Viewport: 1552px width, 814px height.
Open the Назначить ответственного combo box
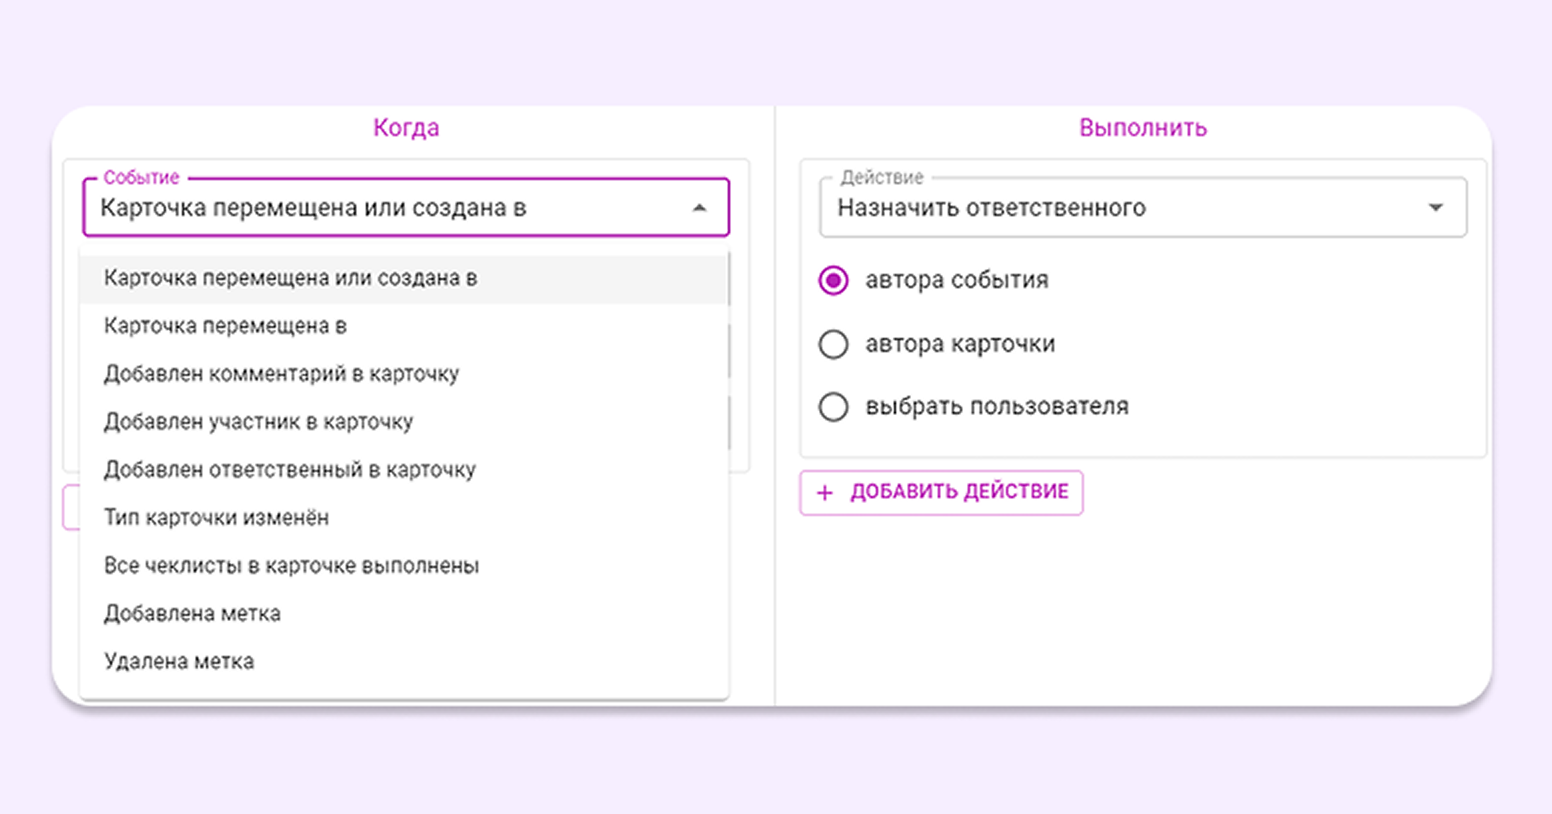(x=1120, y=208)
